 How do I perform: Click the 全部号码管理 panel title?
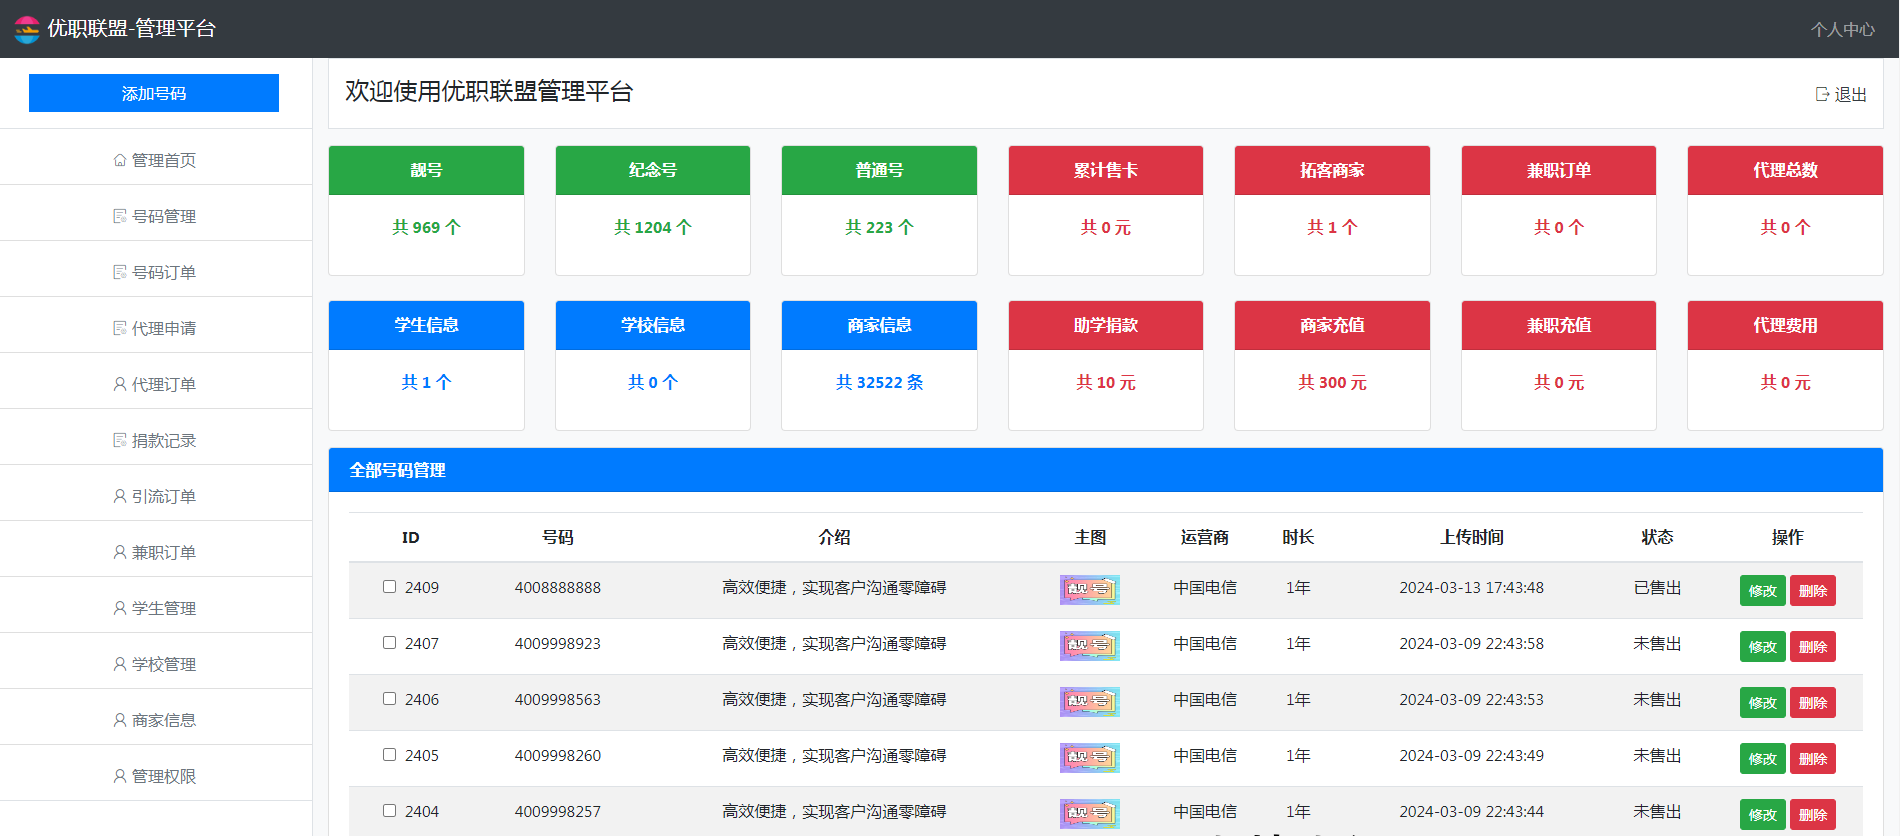pyautogui.click(x=397, y=470)
